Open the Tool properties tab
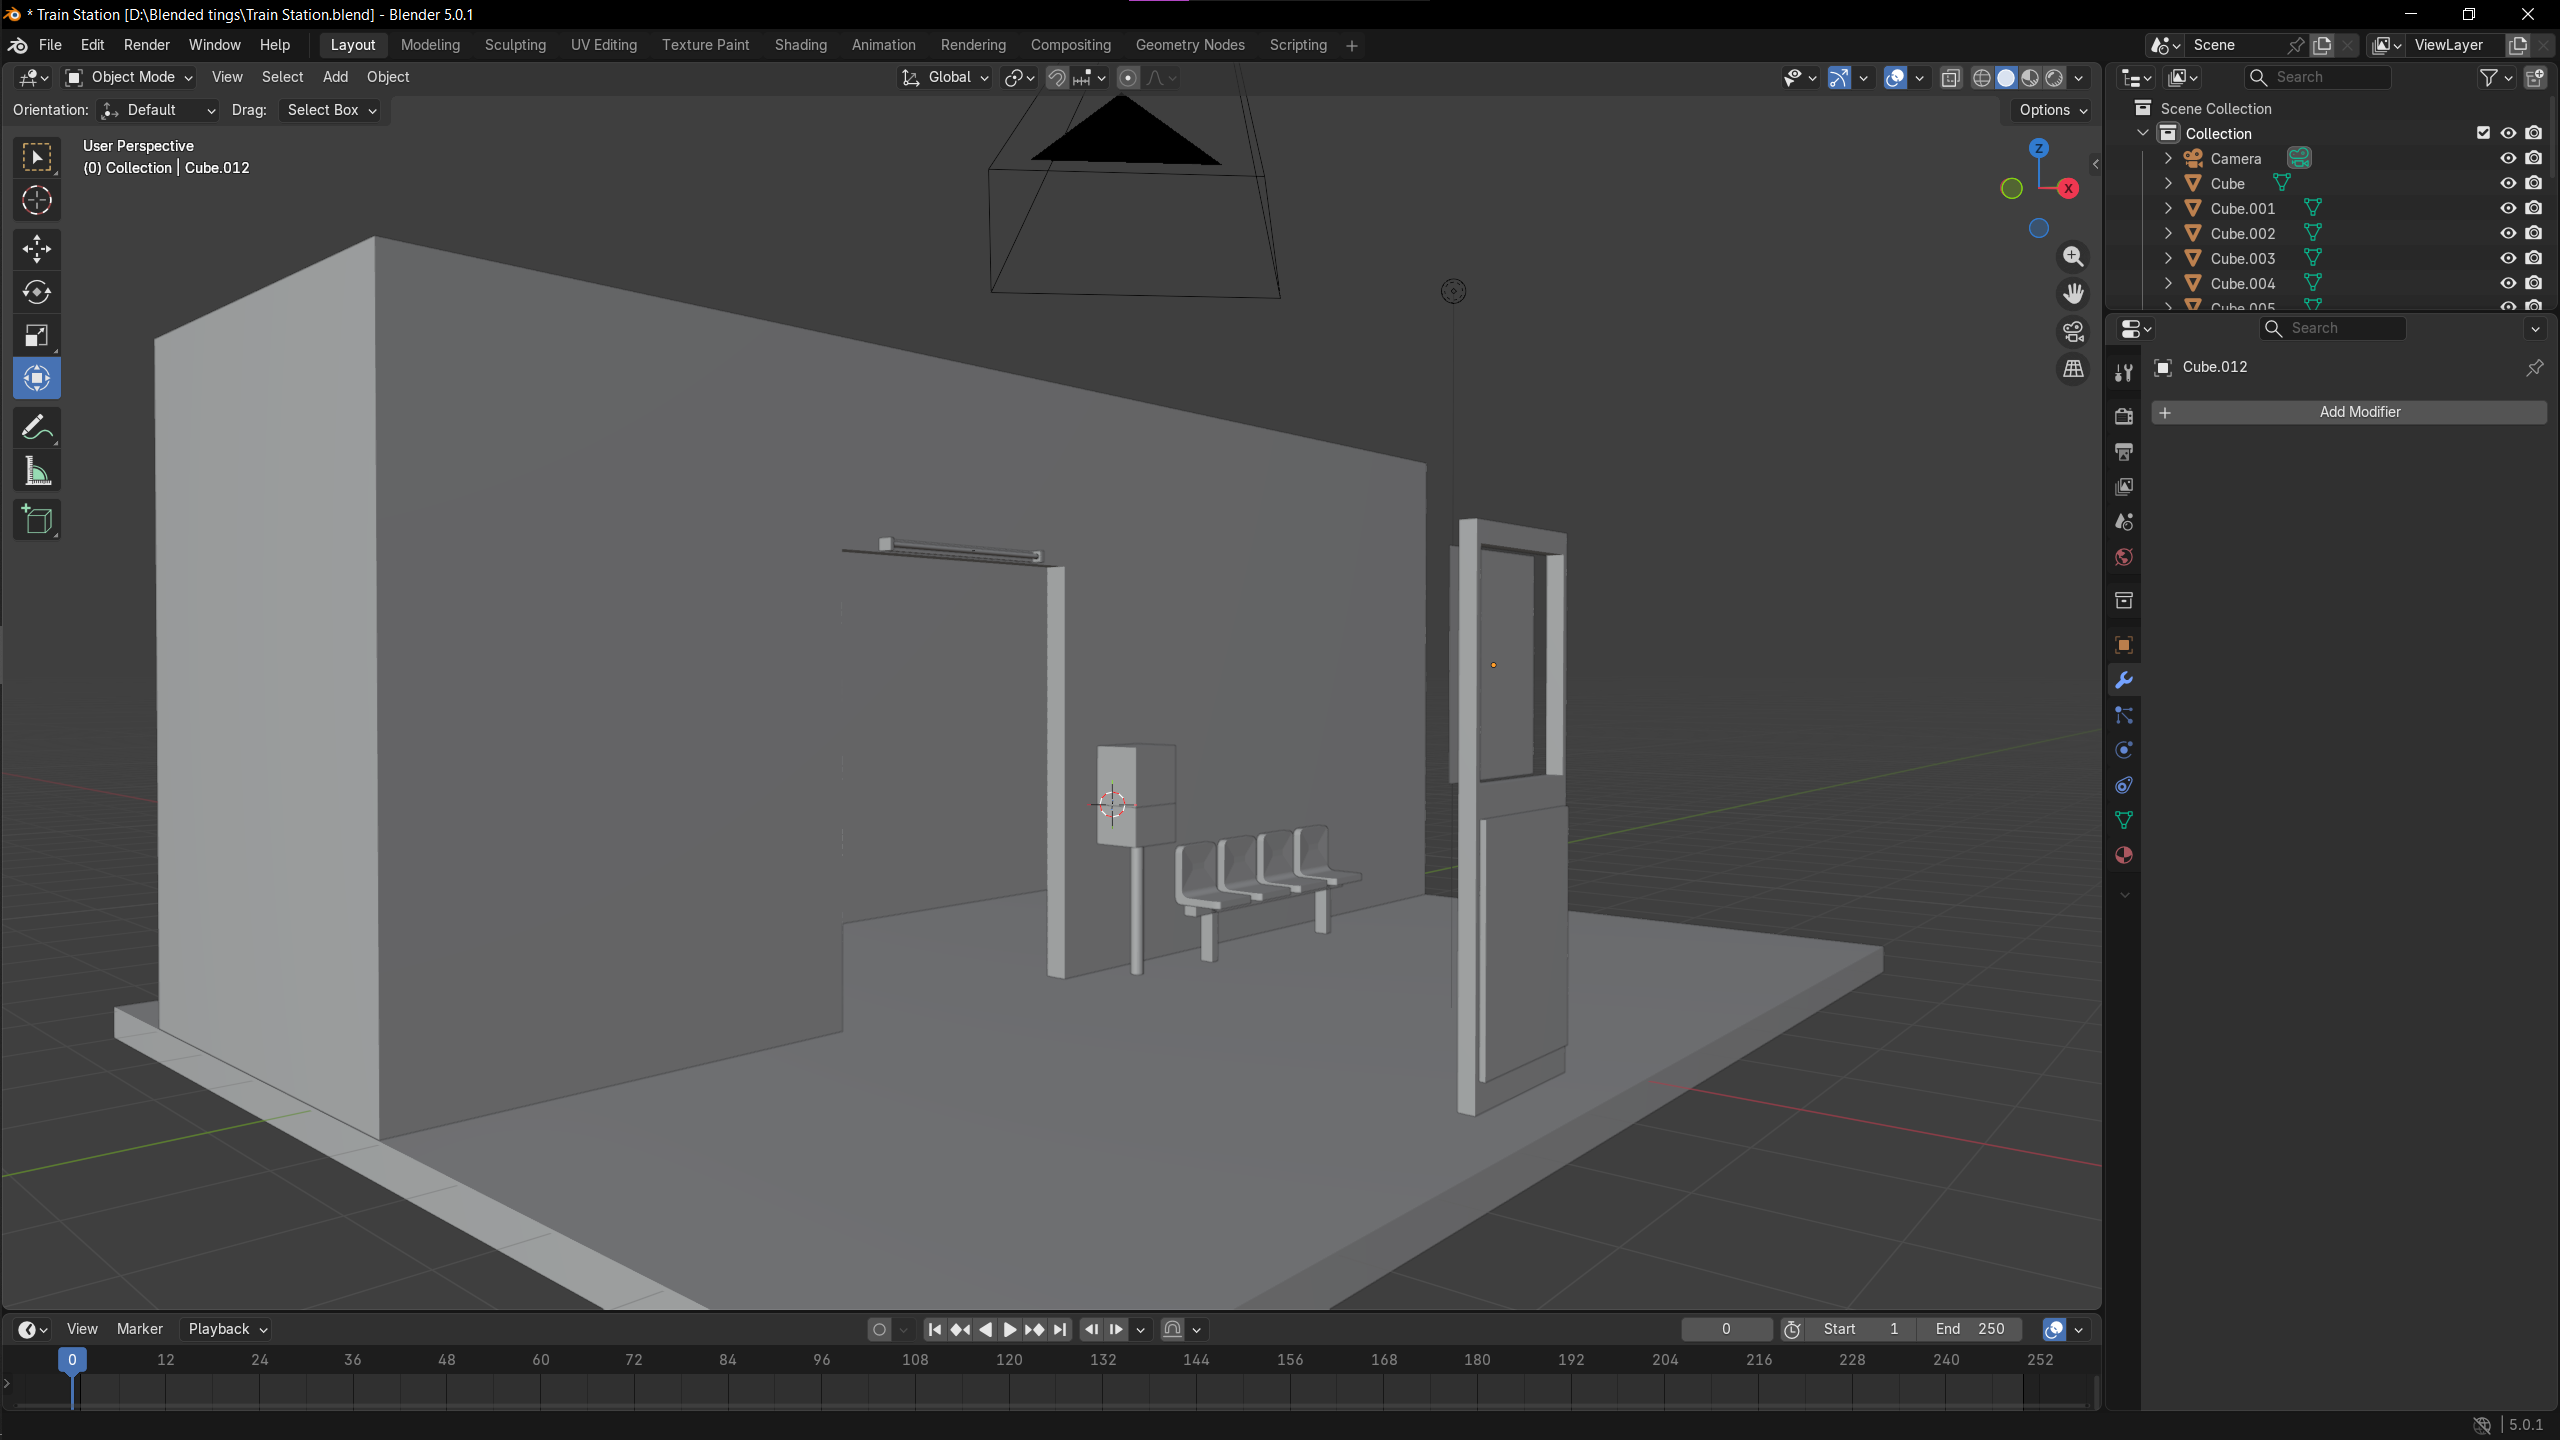The image size is (2560, 1440). [x=2124, y=372]
